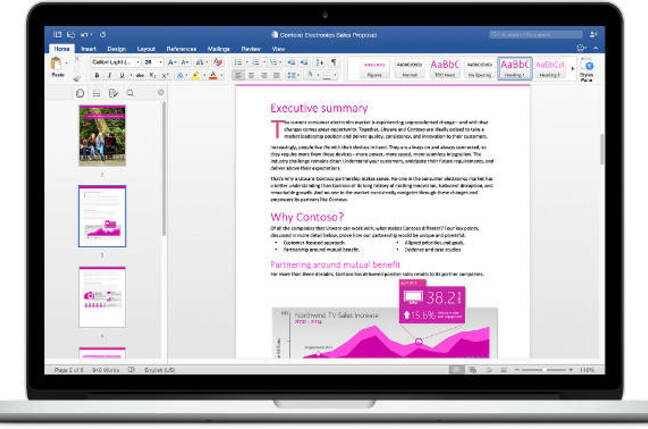The width and height of the screenshot is (648, 429).
Task: Select the cover page thumbnail with people
Action: (102, 136)
